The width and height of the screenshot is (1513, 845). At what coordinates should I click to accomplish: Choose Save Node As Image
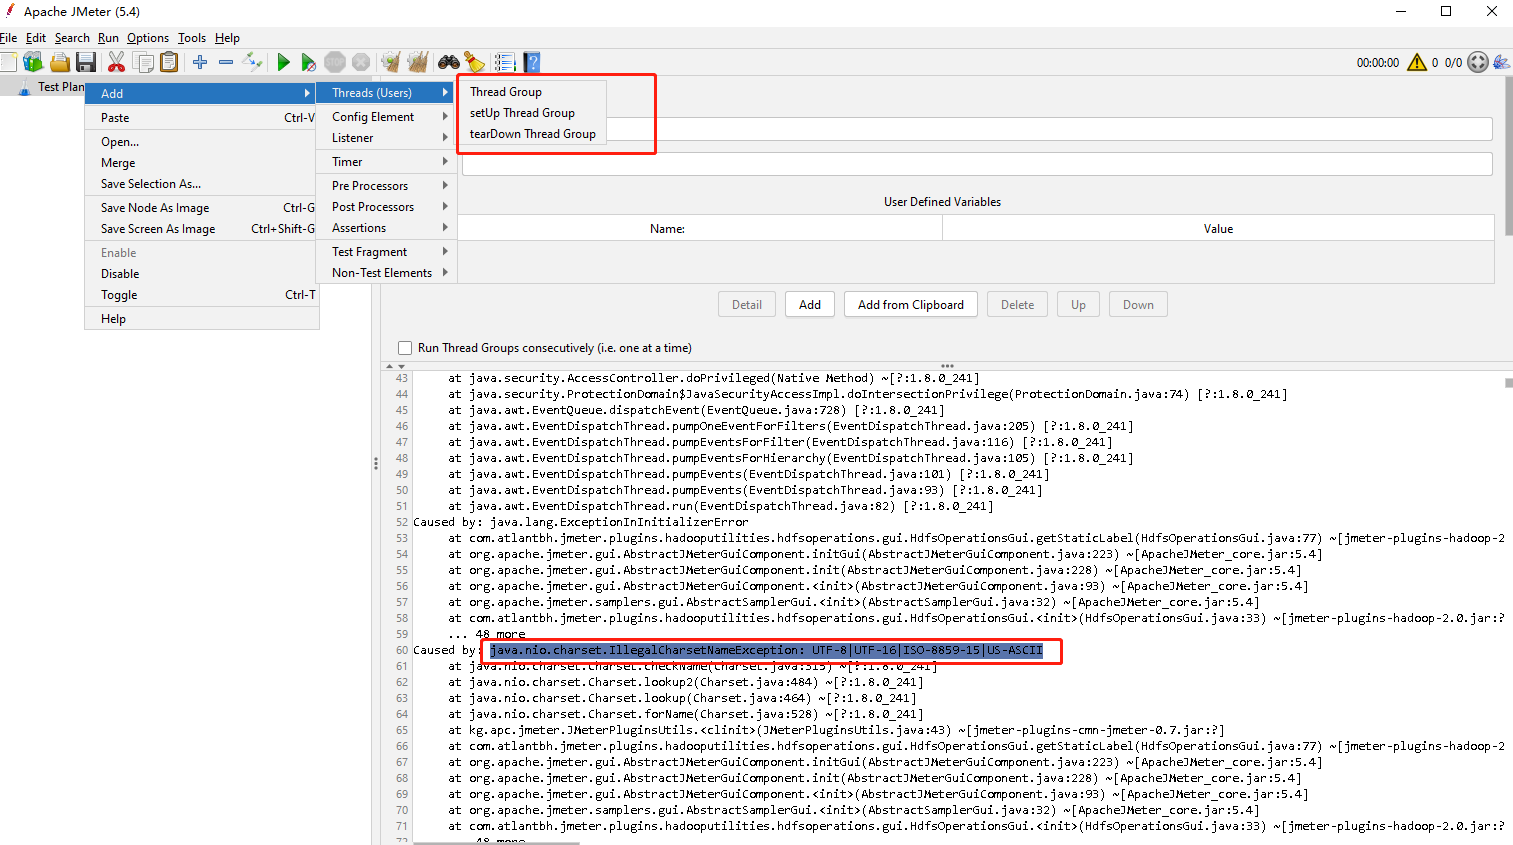tap(201, 208)
